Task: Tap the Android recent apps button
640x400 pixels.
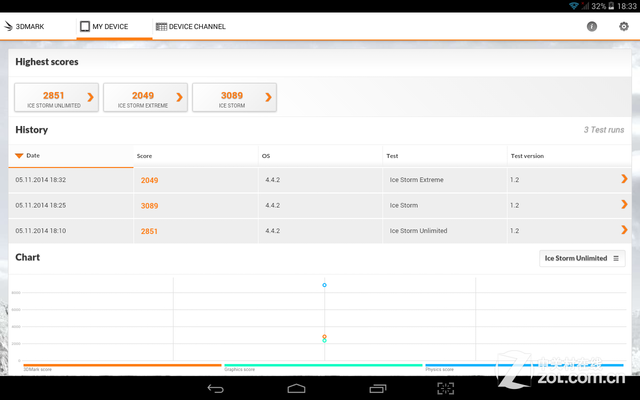Action: click(x=378, y=388)
